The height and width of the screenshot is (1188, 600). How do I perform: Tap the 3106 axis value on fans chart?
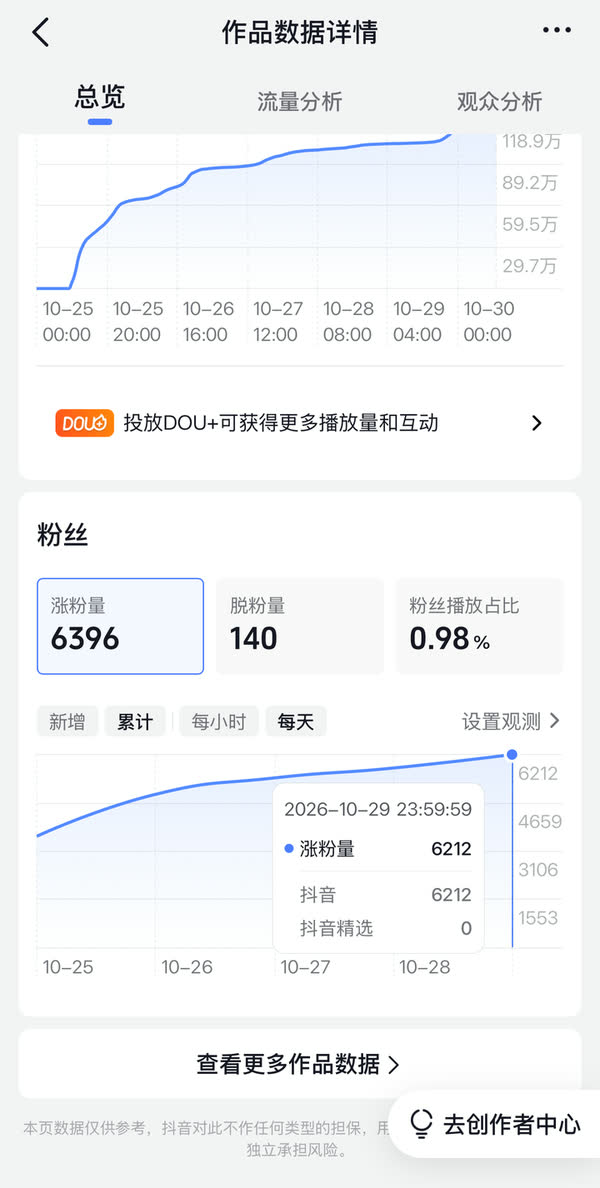pos(539,869)
